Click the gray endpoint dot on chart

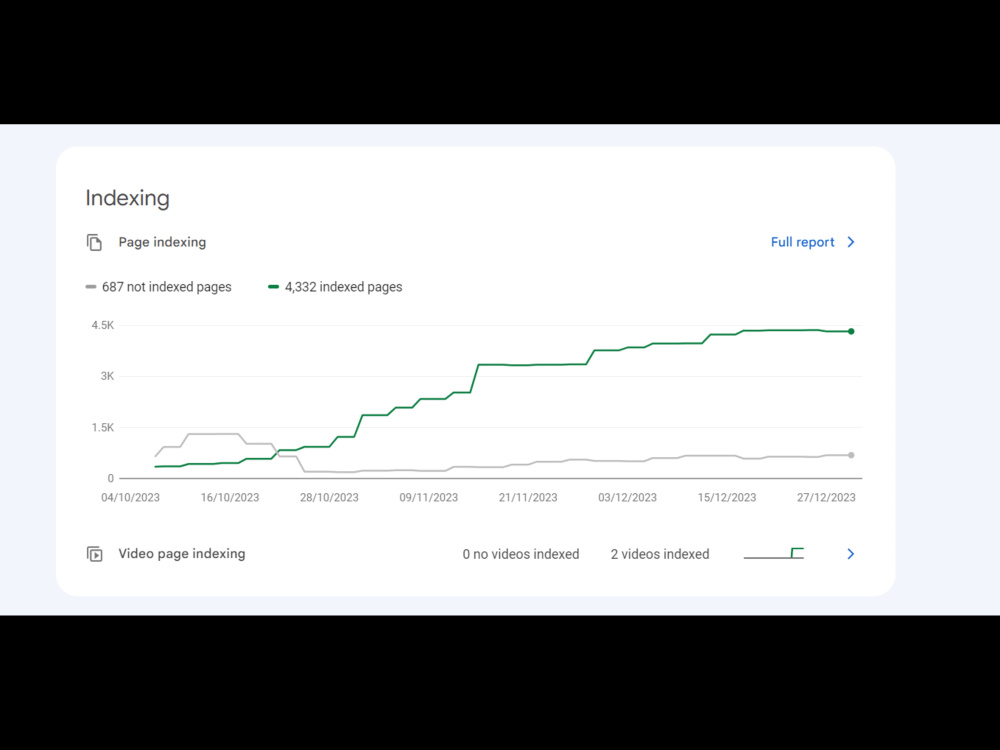851,455
